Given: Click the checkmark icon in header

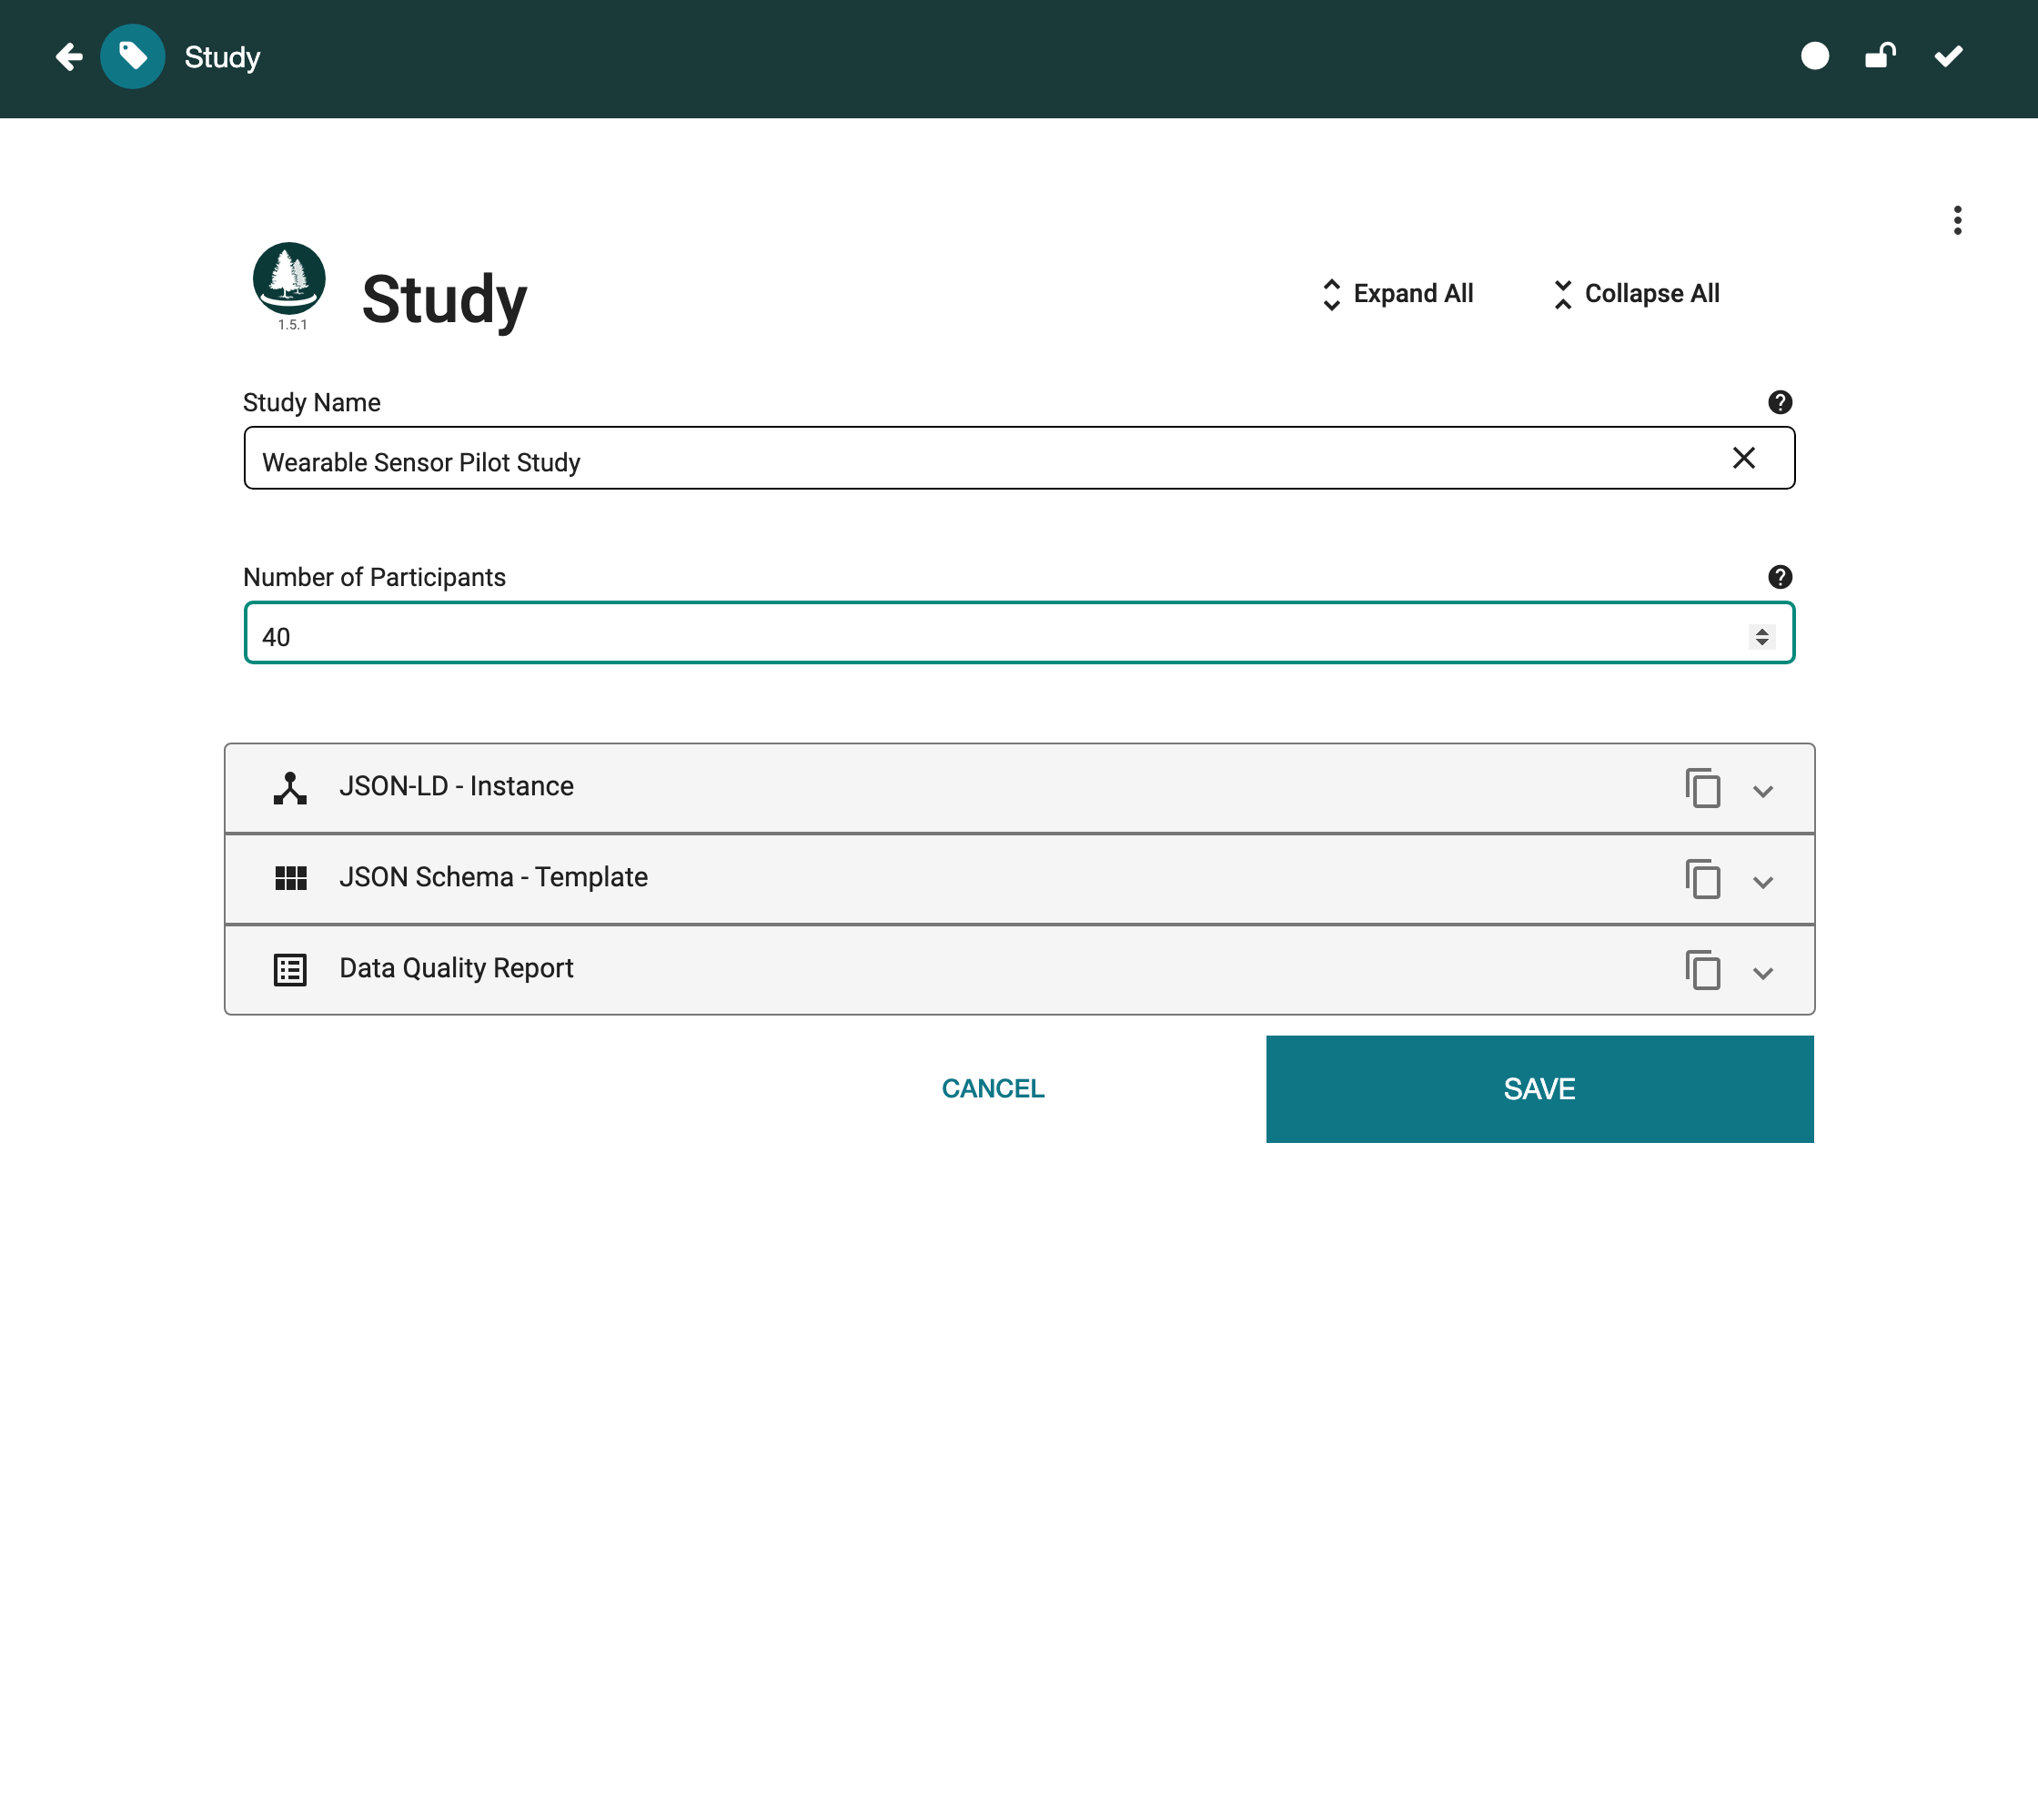Looking at the screenshot, I should click(x=1948, y=56).
